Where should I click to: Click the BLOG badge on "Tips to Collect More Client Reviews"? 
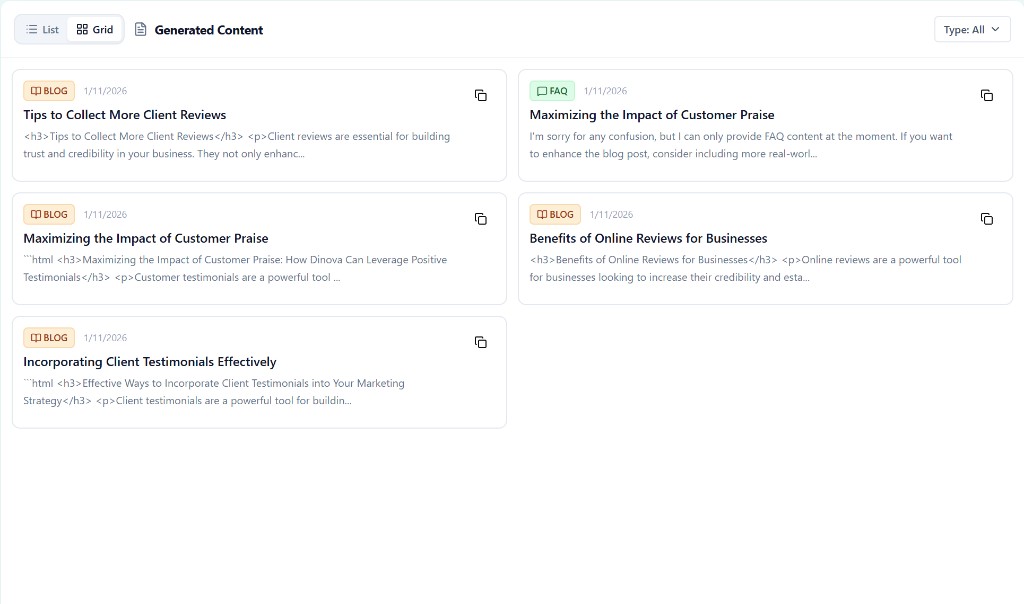49,91
